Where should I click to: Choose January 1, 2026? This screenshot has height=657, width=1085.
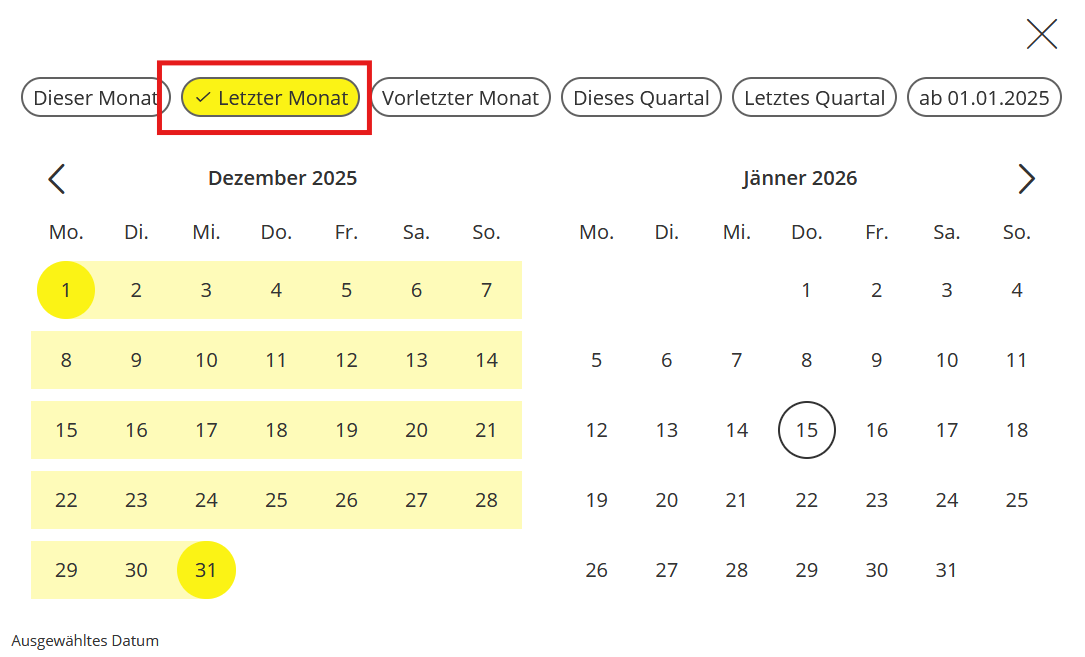click(807, 291)
